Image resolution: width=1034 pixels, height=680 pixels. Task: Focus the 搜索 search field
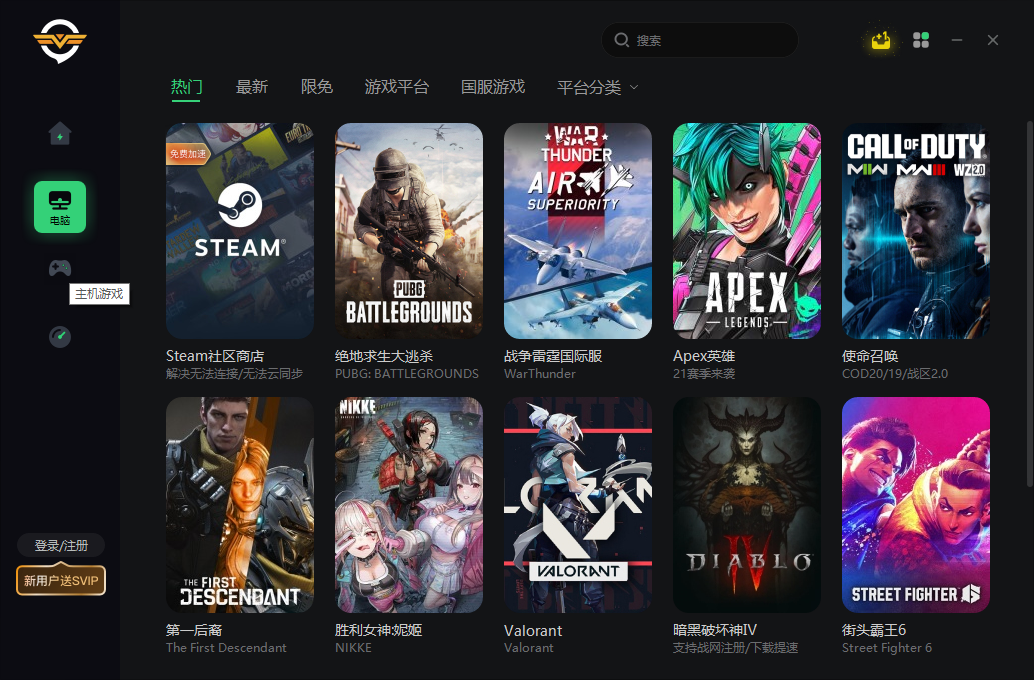(x=700, y=40)
